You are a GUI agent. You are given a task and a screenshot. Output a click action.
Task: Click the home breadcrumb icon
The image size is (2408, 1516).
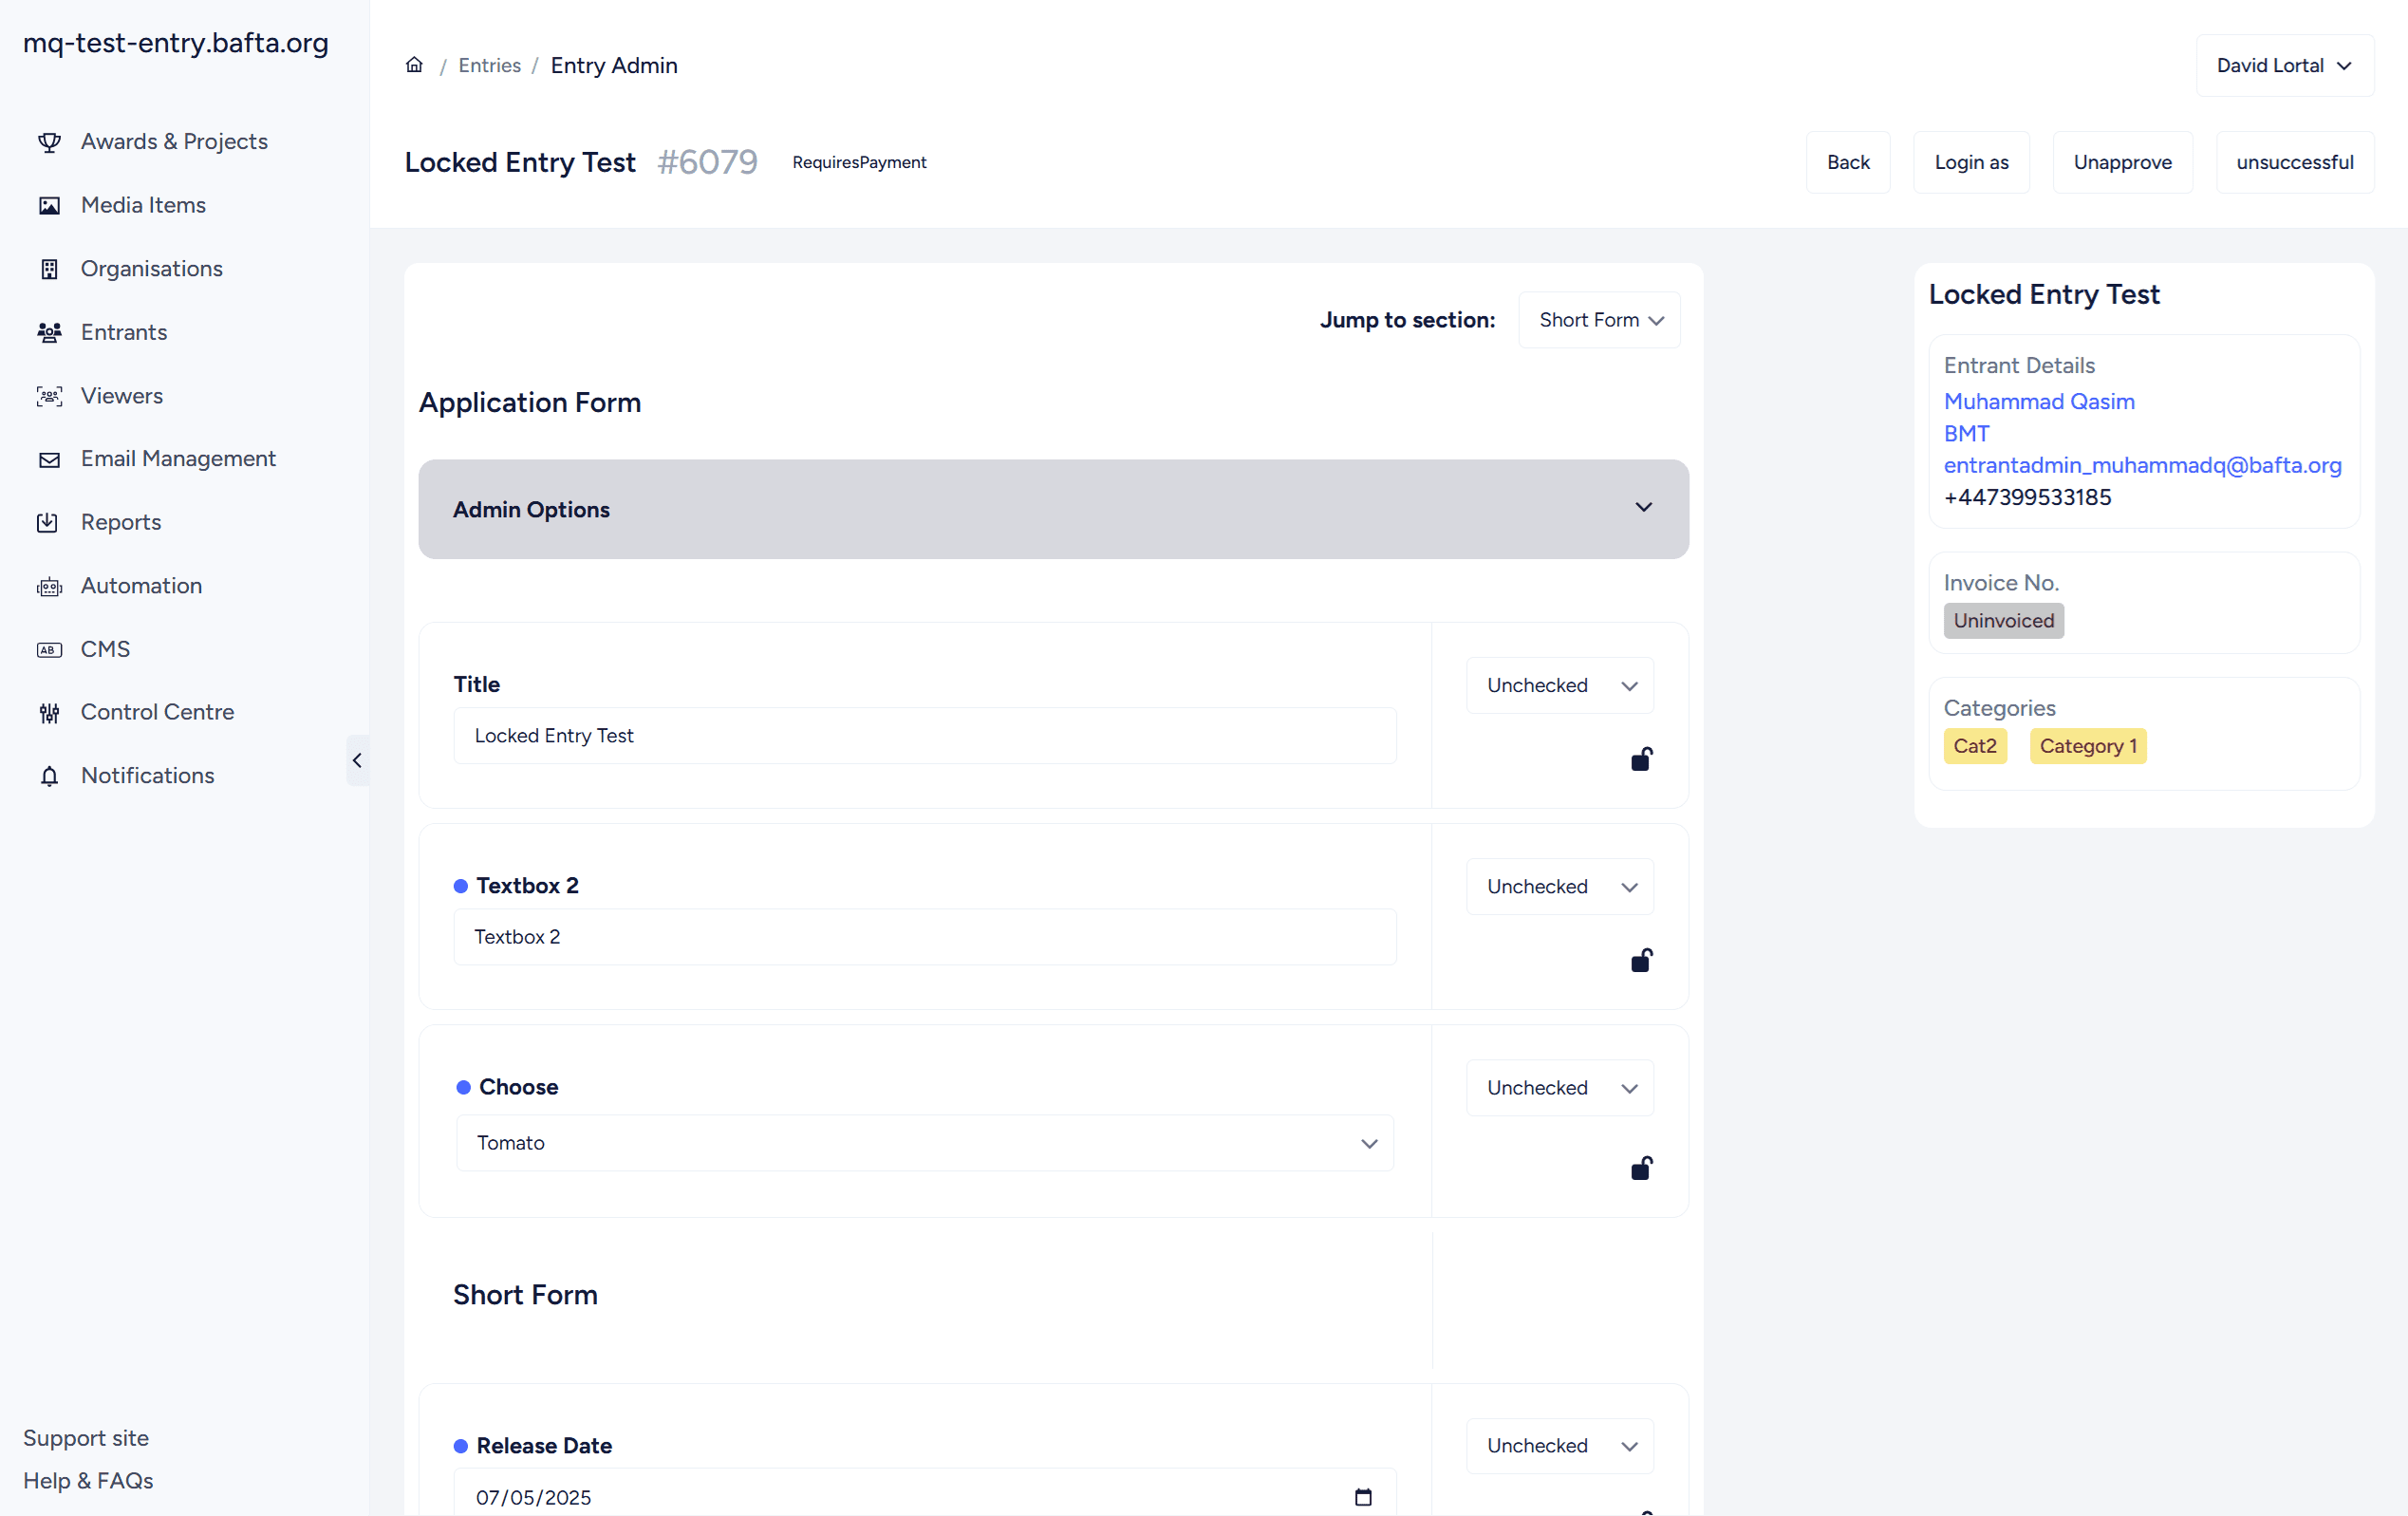click(414, 65)
